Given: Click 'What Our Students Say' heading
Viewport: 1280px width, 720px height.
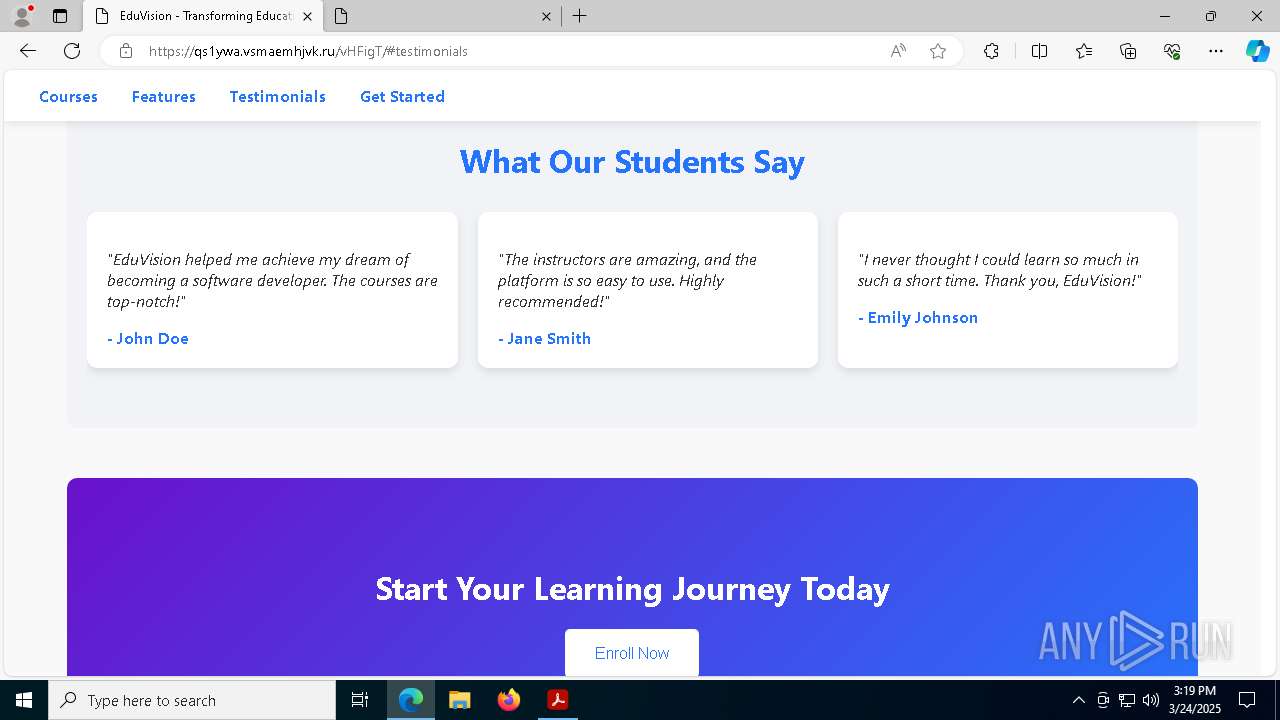Looking at the screenshot, I should (x=632, y=162).
